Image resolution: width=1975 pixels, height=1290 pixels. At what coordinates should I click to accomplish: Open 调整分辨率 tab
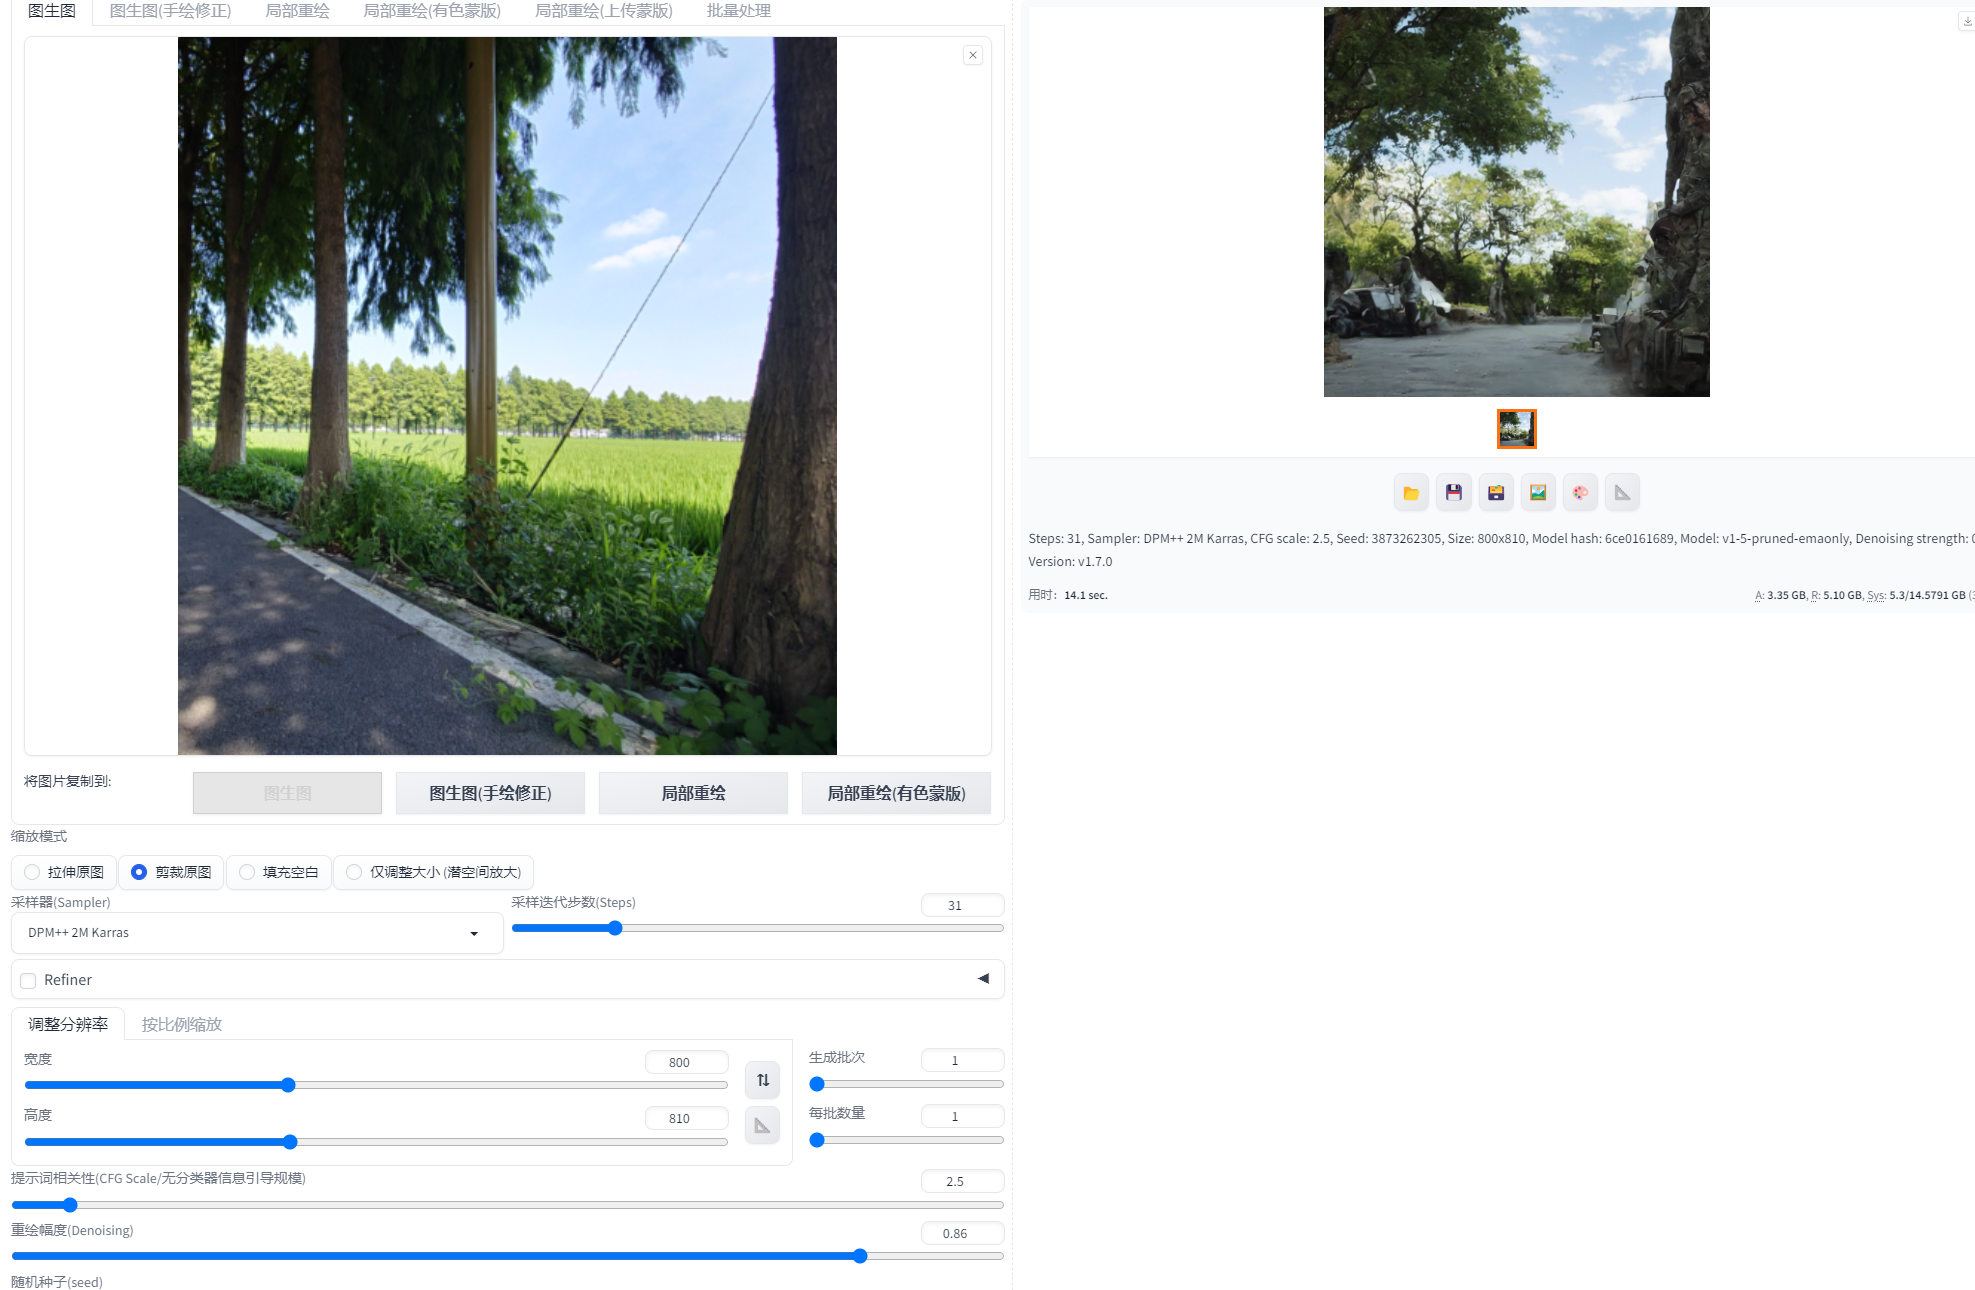pos(68,1024)
